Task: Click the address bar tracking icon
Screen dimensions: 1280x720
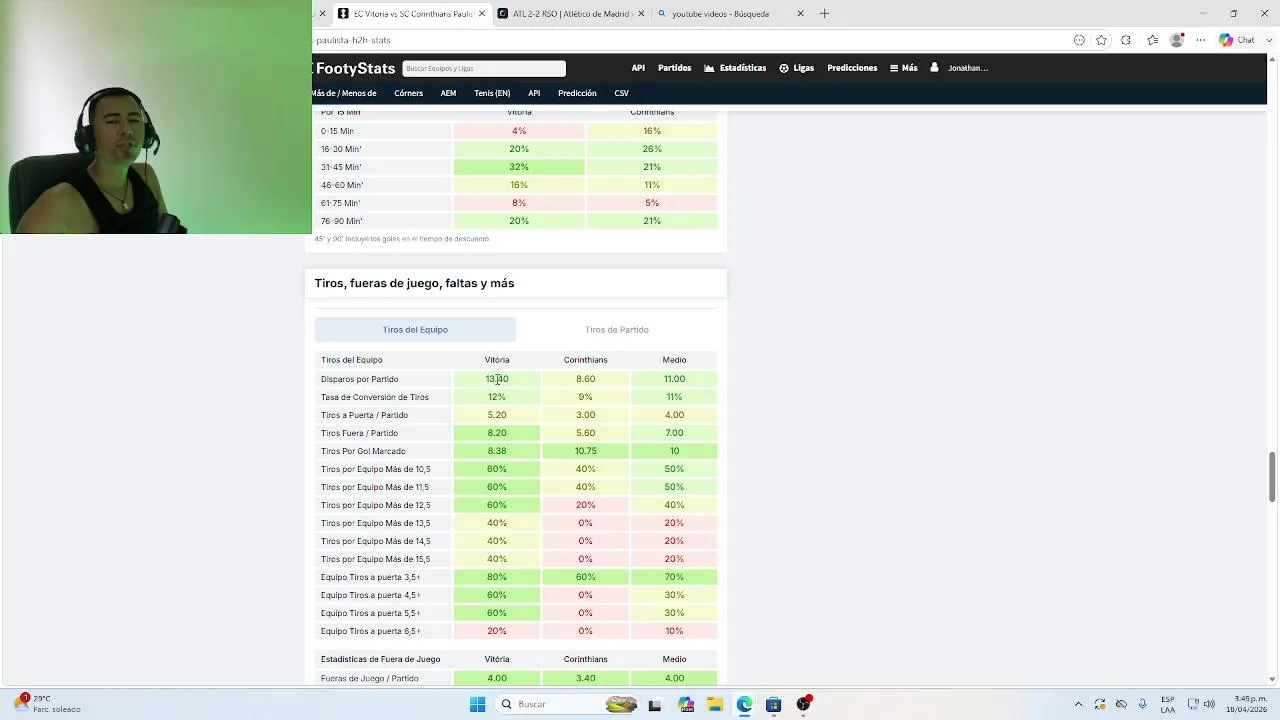Action: coord(1079,40)
